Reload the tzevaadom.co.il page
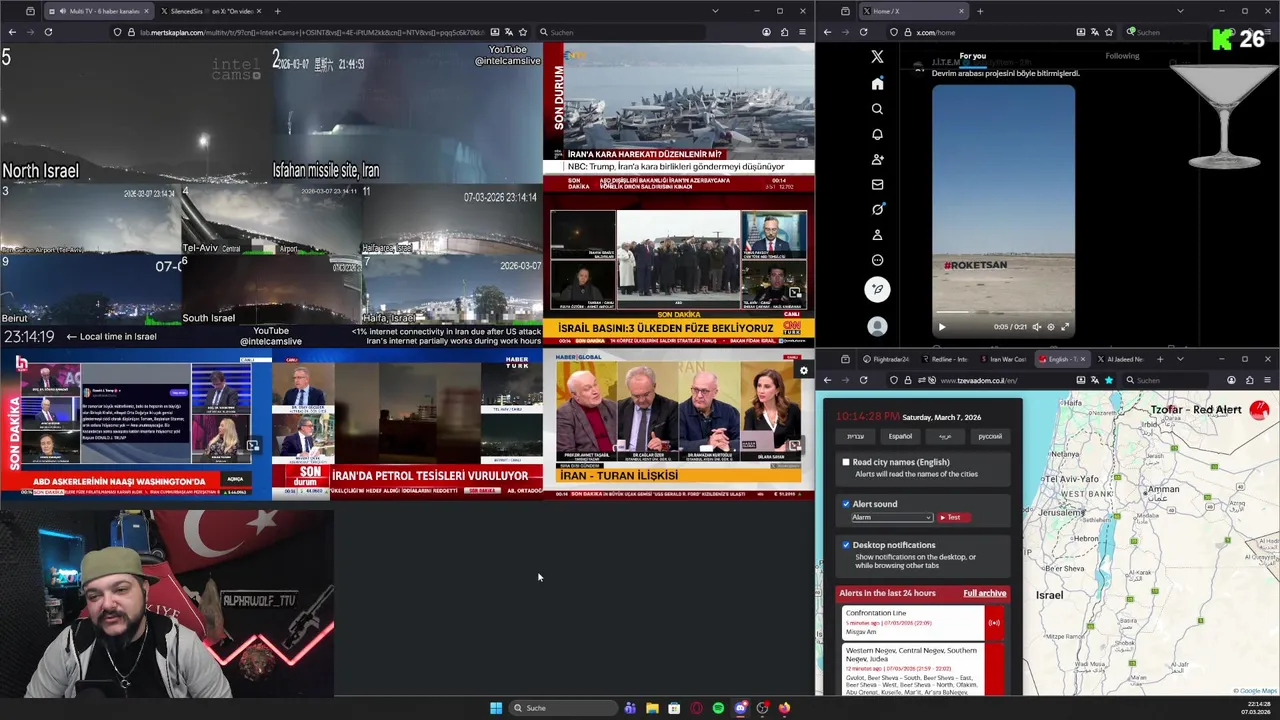Image resolution: width=1280 pixels, height=720 pixels. tap(863, 380)
